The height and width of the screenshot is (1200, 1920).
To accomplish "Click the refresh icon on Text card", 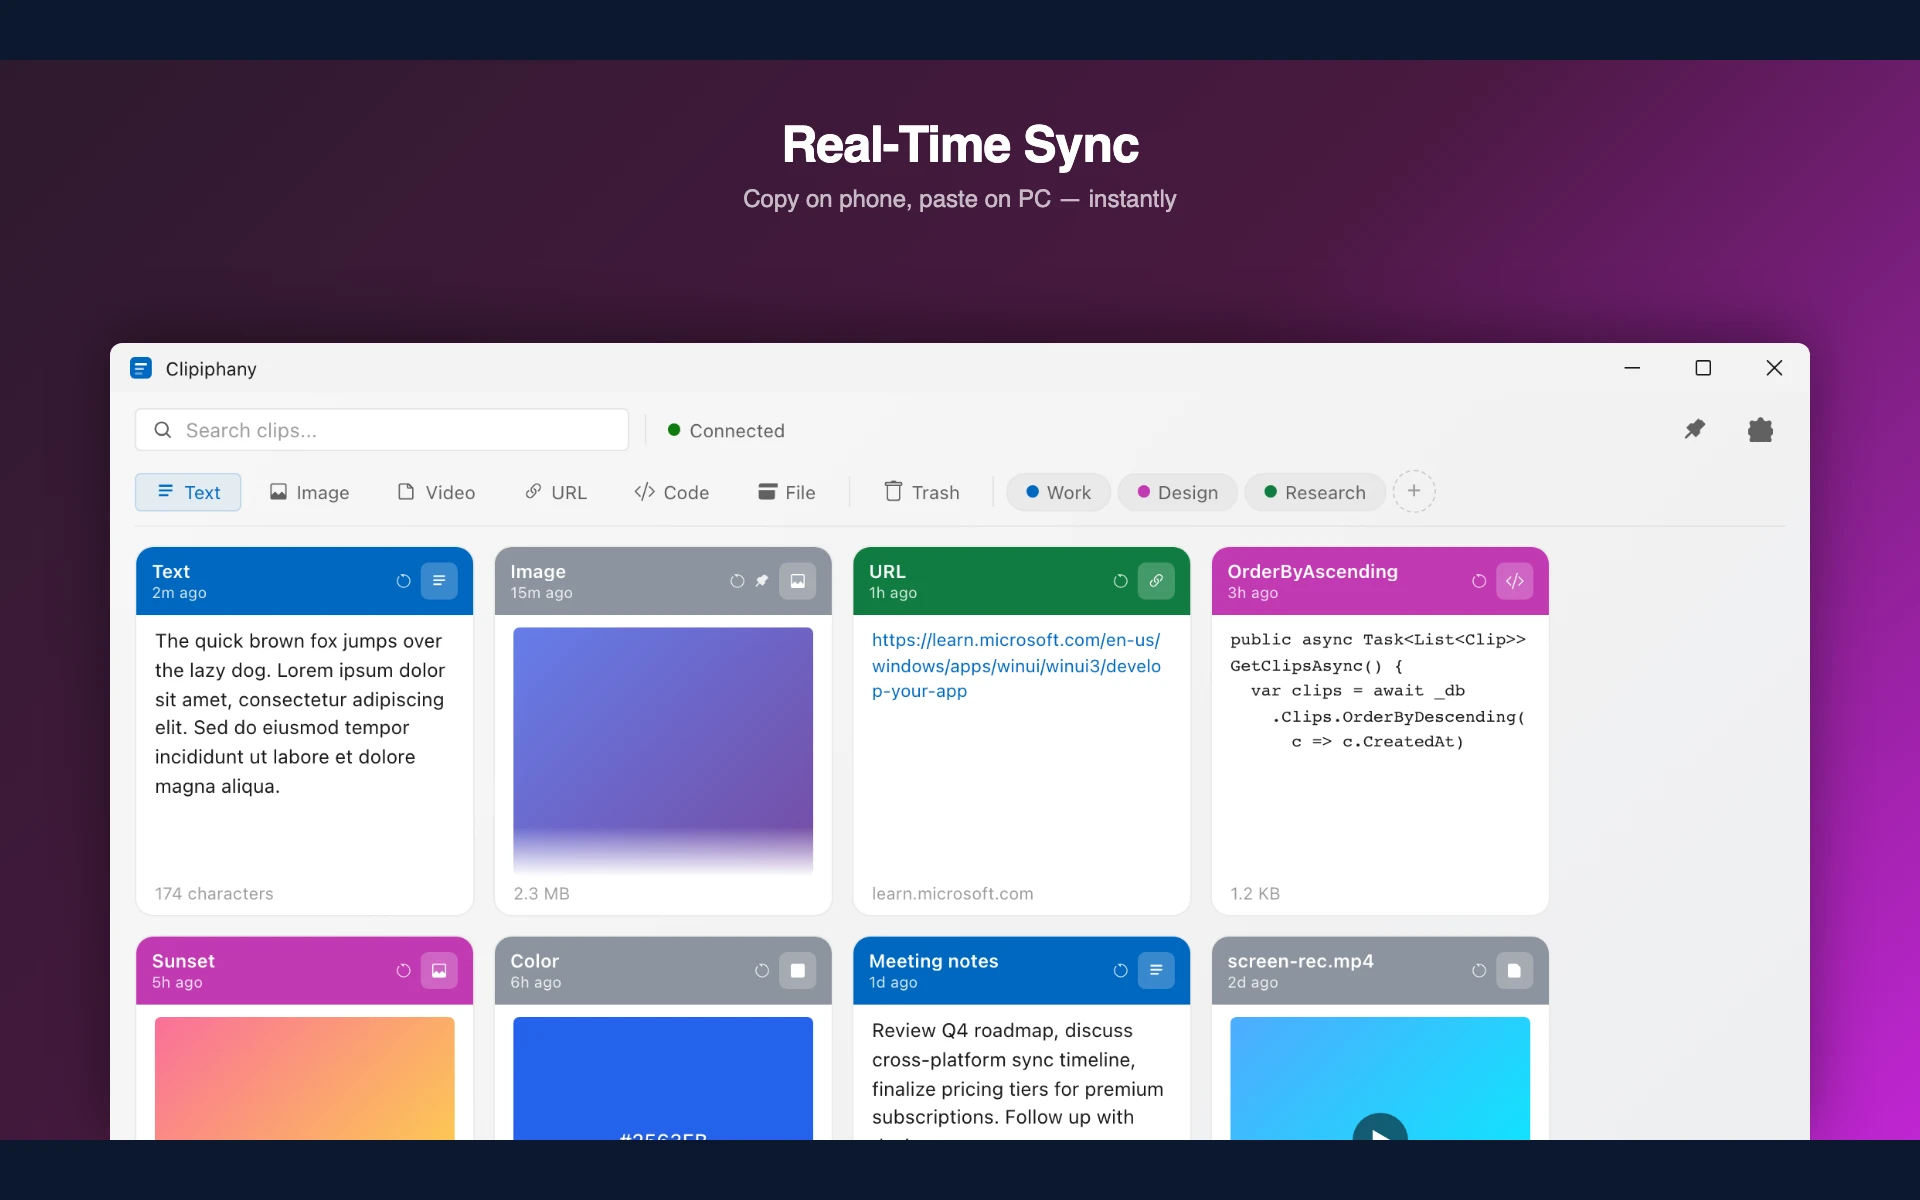I will 403,581.
